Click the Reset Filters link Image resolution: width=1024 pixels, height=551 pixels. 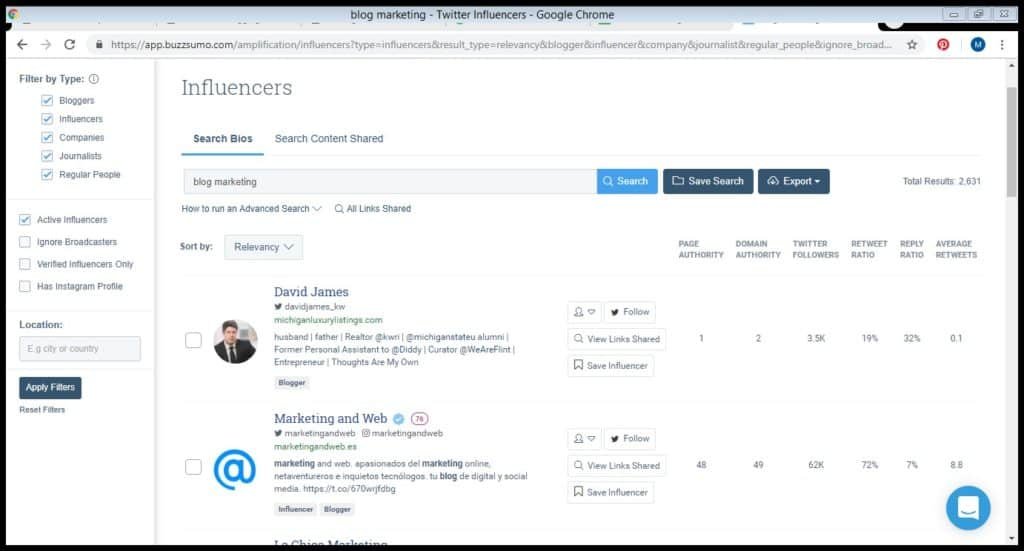[42, 410]
